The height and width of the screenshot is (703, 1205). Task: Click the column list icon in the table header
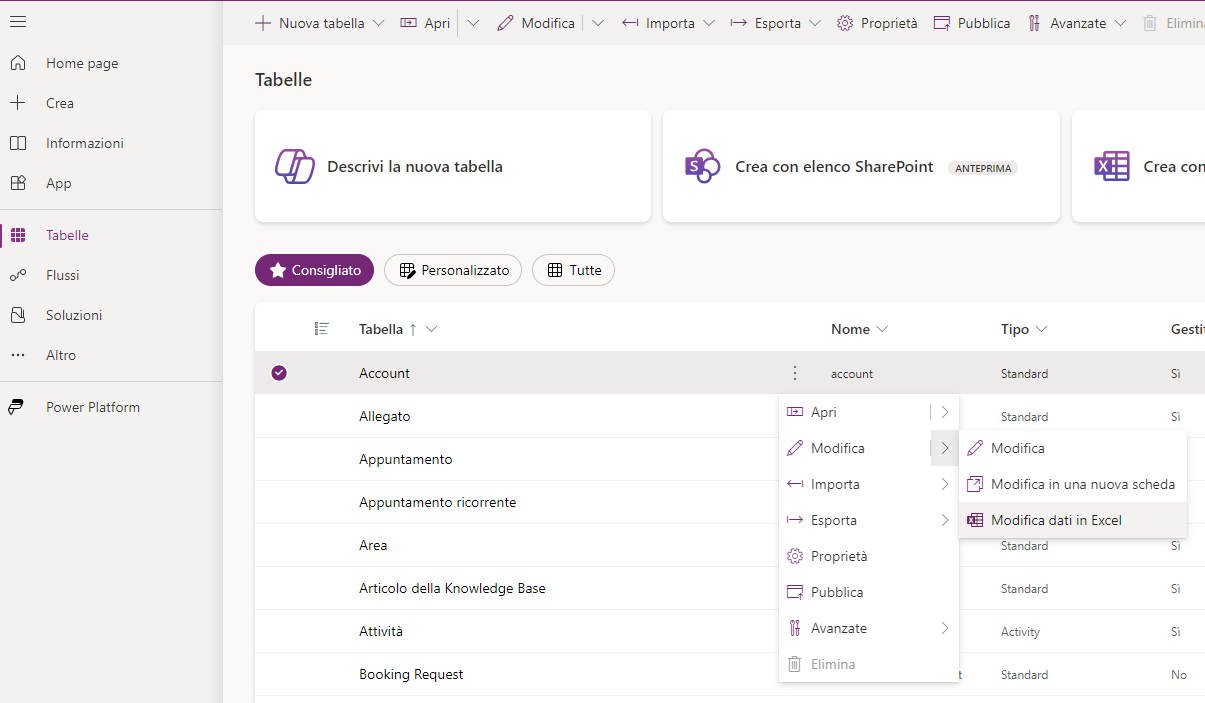tap(322, 329)
